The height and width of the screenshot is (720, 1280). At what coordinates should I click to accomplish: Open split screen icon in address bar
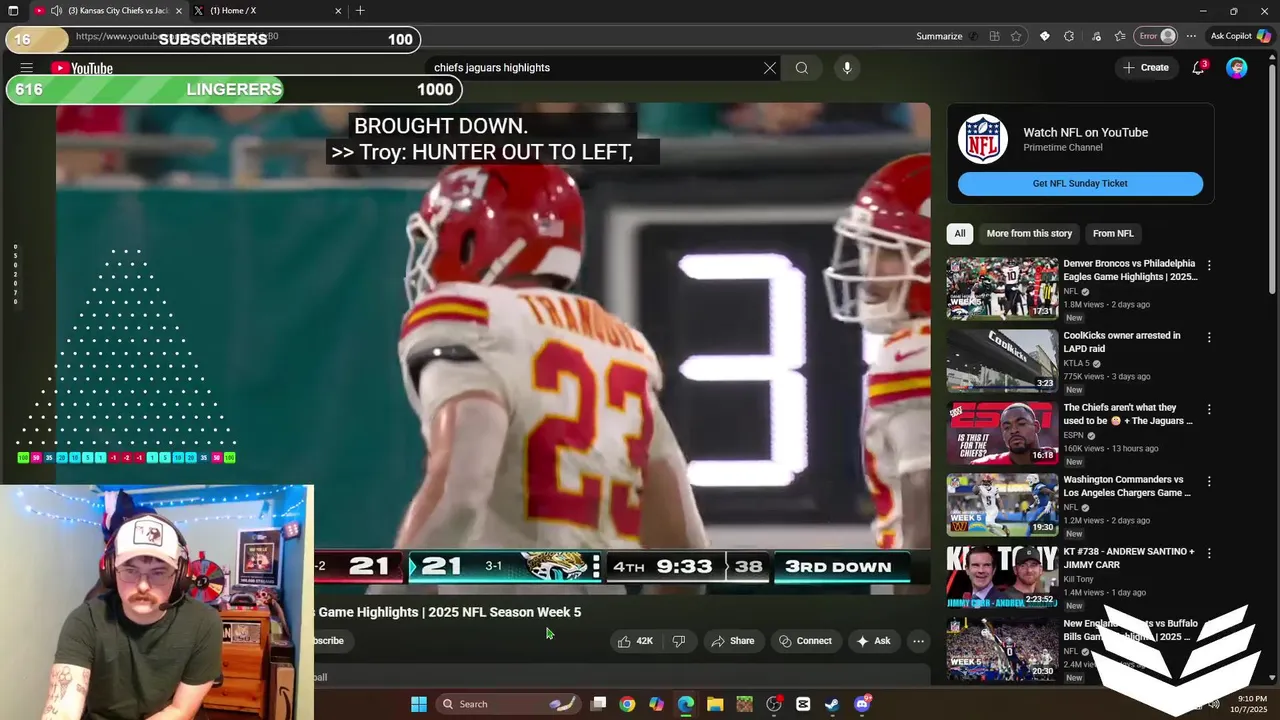[x=994, y=36]
